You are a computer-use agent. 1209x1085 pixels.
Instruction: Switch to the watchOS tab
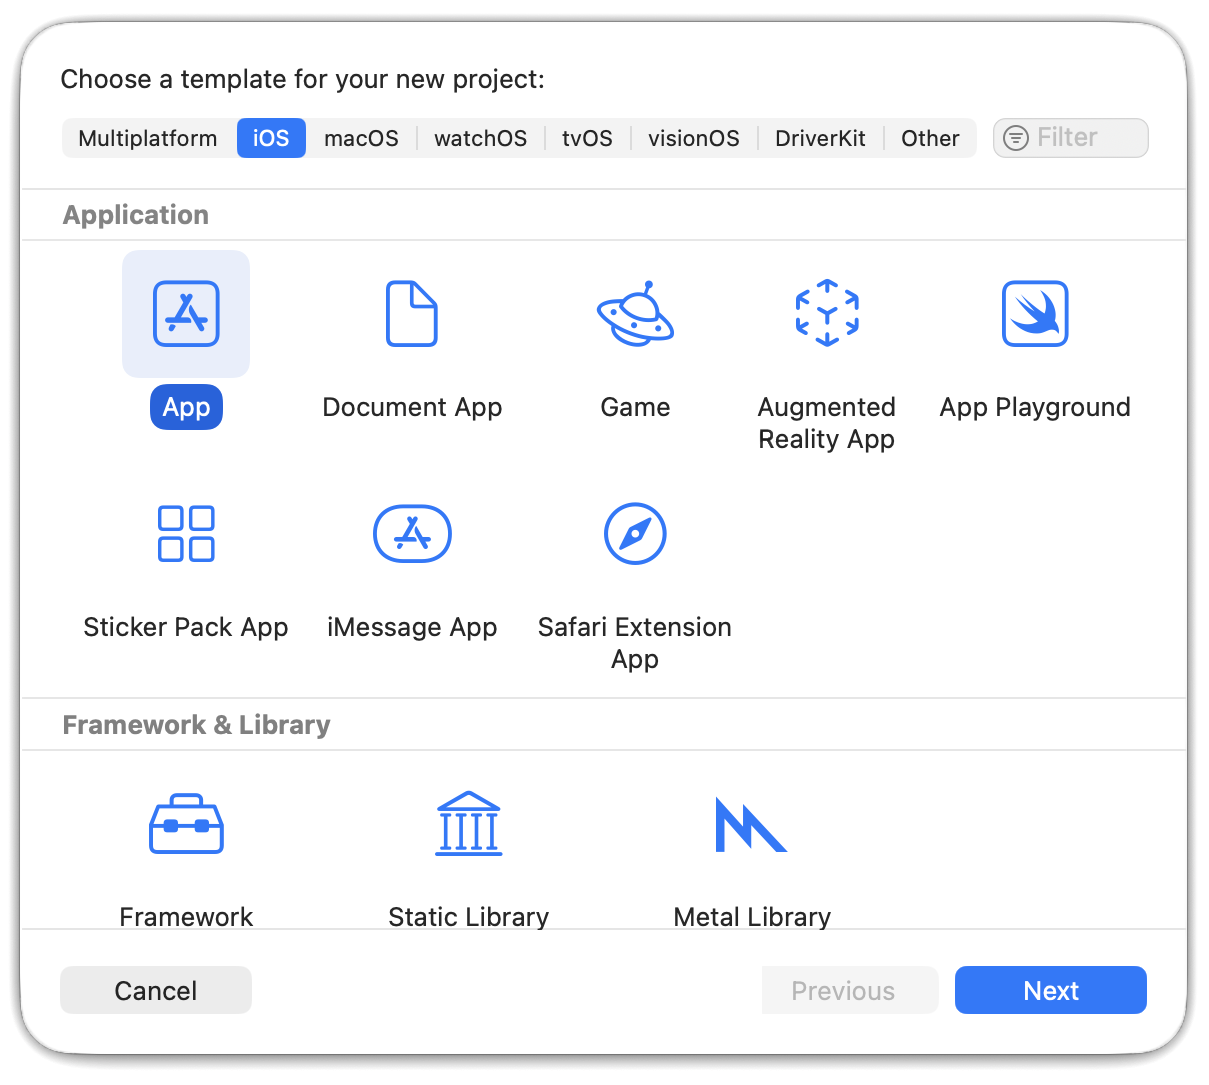(x=480, y=138)
